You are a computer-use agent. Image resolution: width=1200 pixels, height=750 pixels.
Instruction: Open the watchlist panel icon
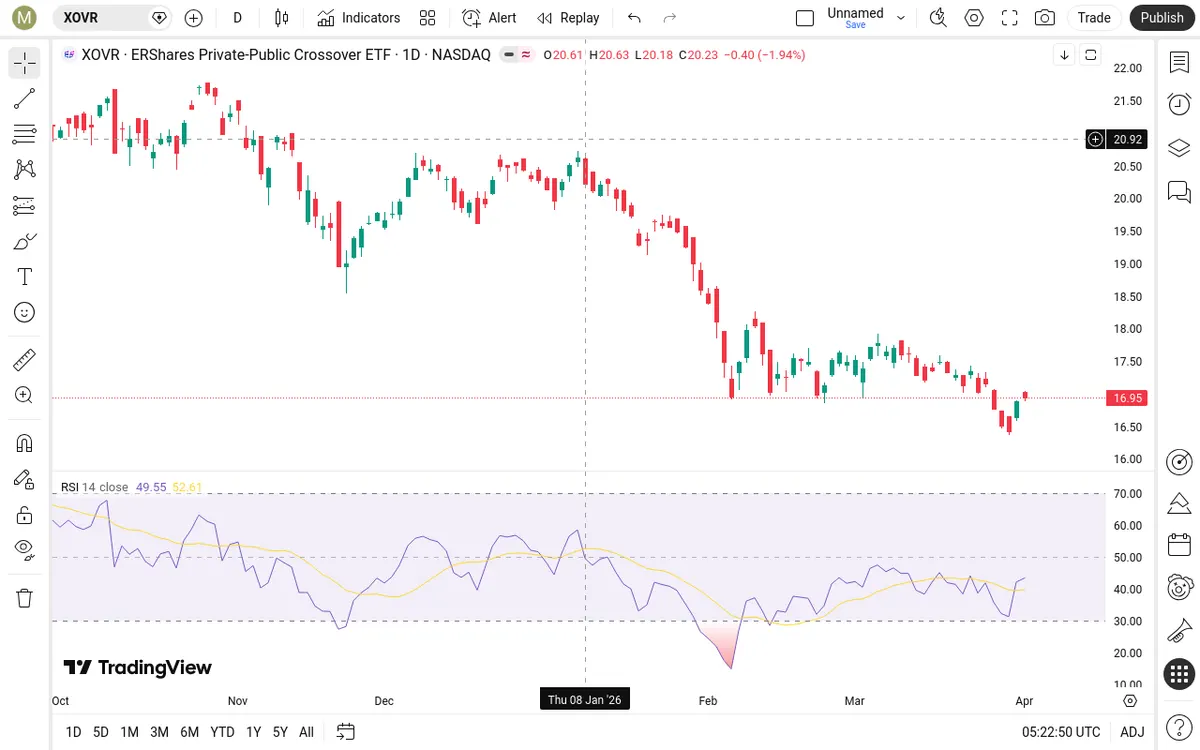[x=1179, y=63]
